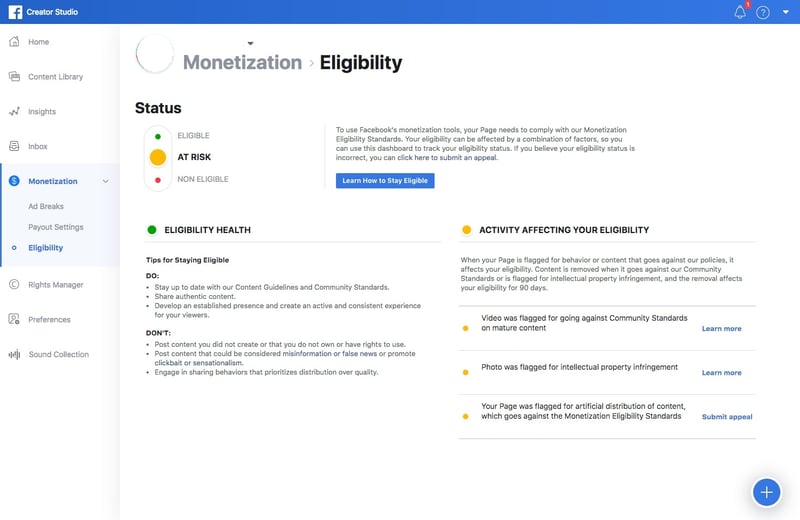This screenshot has width=800, height=520.
Task: Open Sound Collection waveform icon
Action: (x=14, y=355)
